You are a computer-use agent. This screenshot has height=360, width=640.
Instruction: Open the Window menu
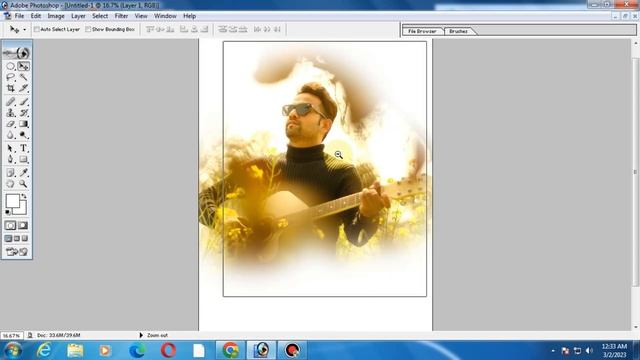tap(165, 16)
